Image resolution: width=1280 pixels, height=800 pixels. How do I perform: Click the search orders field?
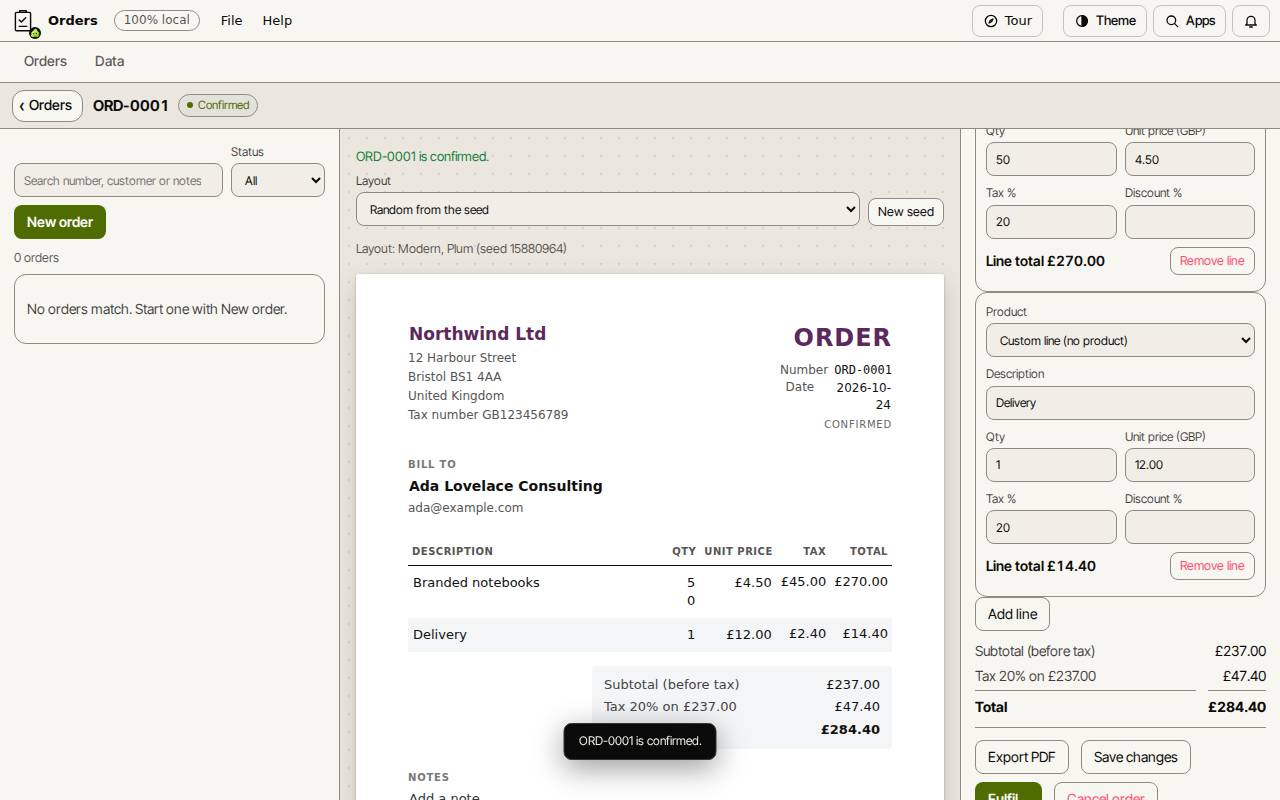click(x=118, y=181)
